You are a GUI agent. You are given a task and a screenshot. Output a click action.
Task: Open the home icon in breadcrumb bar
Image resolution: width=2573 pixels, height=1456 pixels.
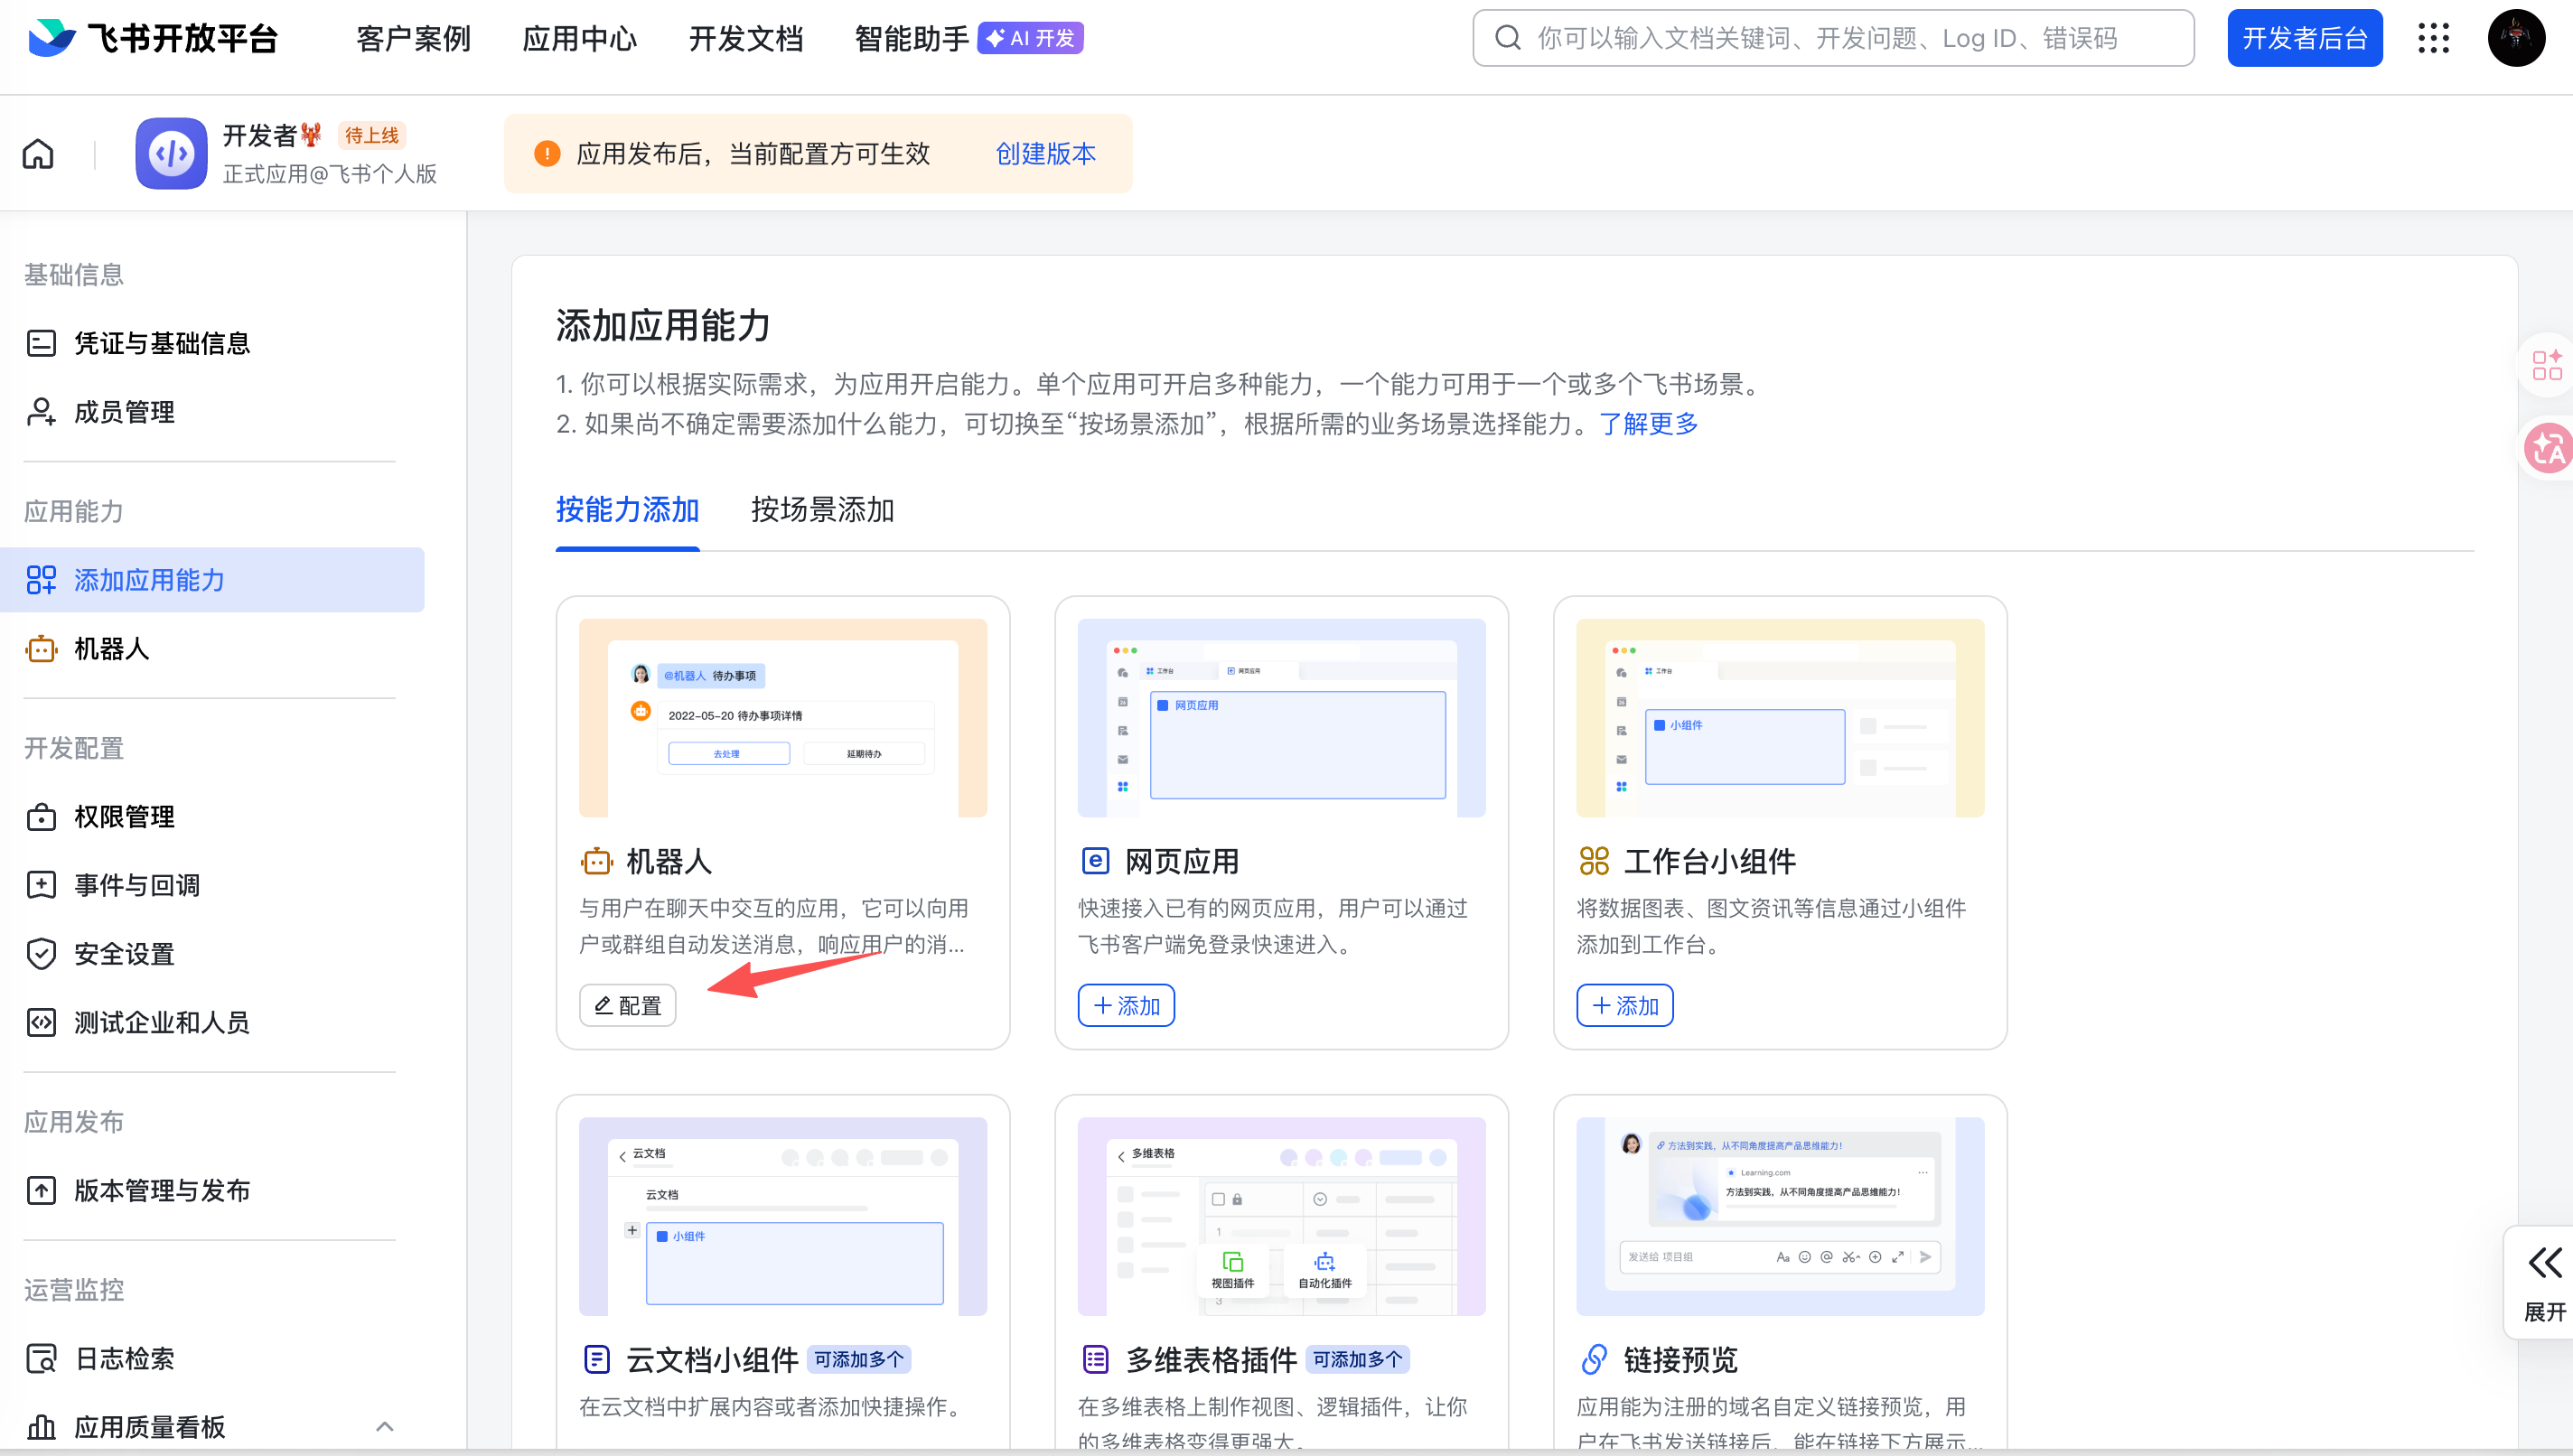coord(38,154)
